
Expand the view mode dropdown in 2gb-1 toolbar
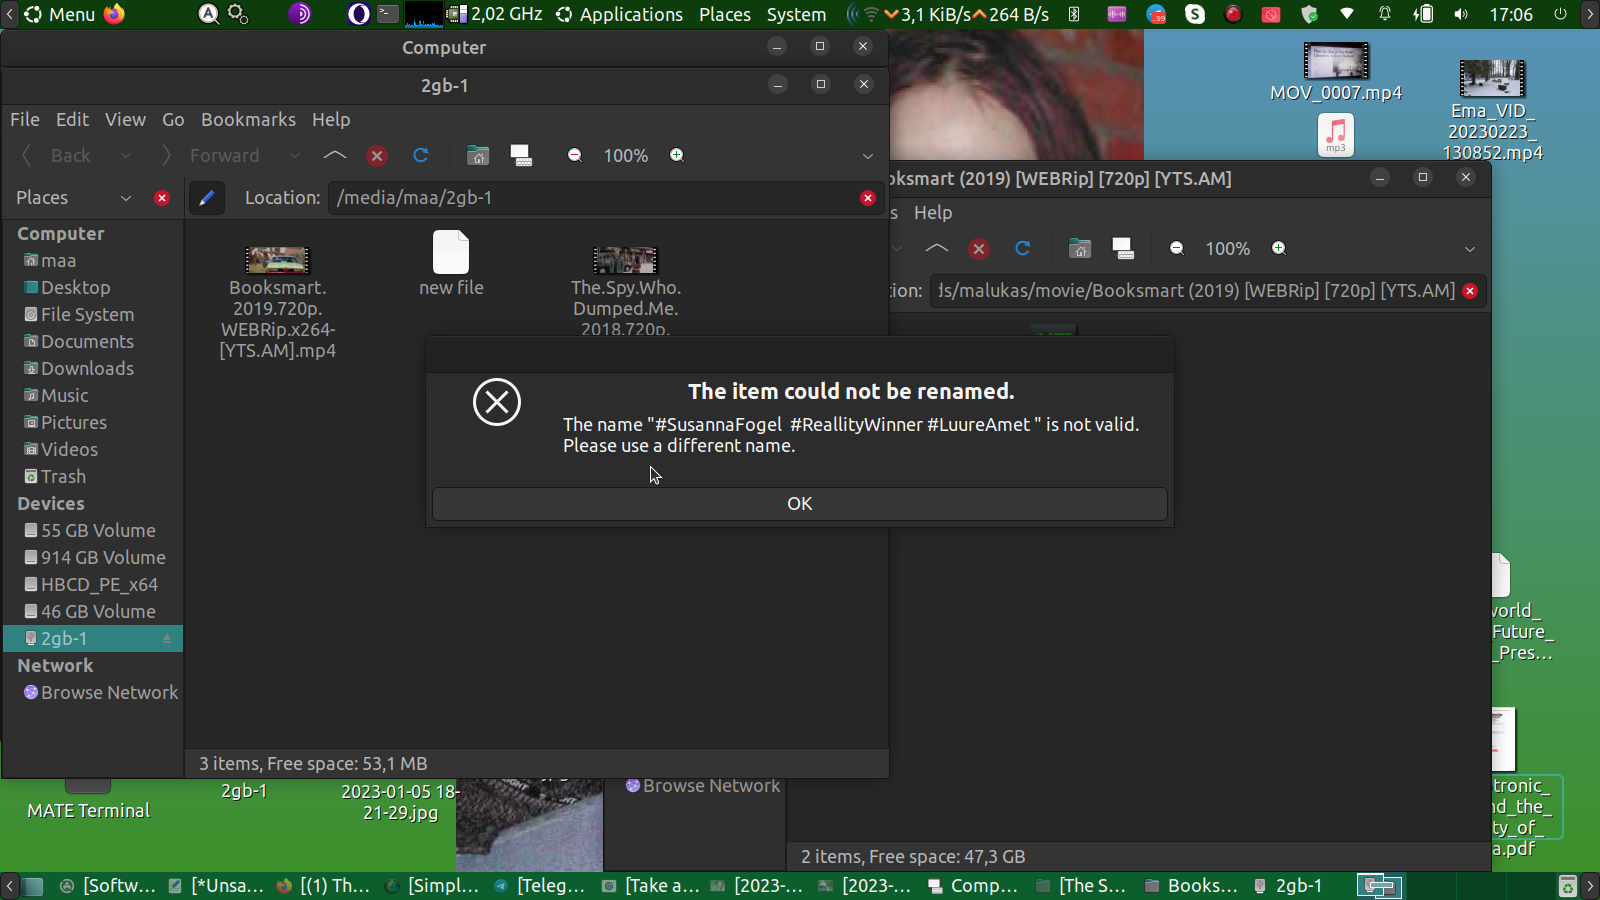tap(867, 156)
